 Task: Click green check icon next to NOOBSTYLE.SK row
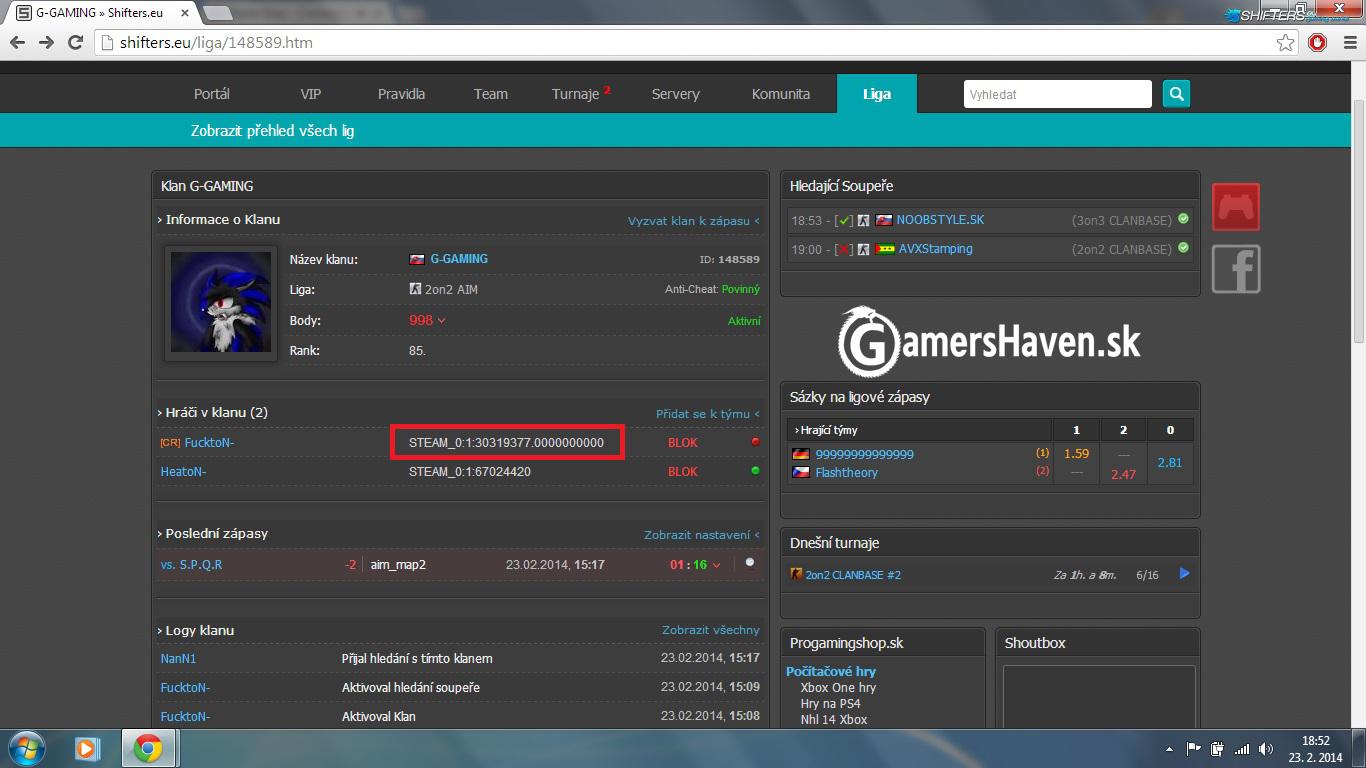[x=1183, y=219]
